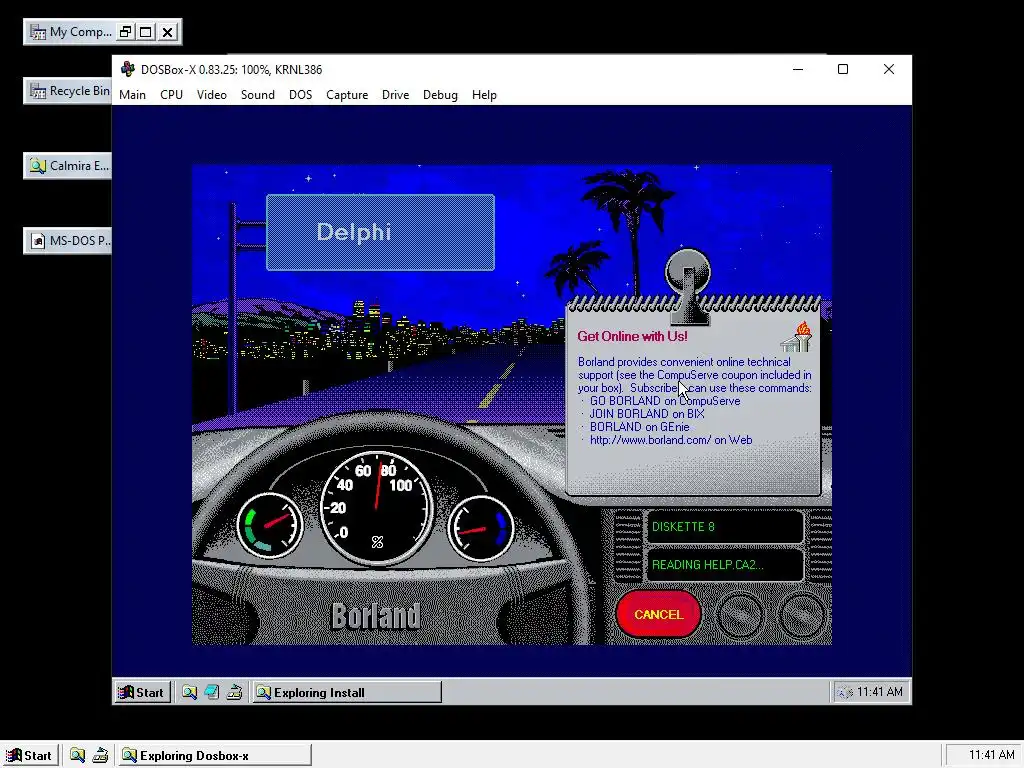
Task: Click the first greyed round dashboard button
Action: click(x=739, y=615)
